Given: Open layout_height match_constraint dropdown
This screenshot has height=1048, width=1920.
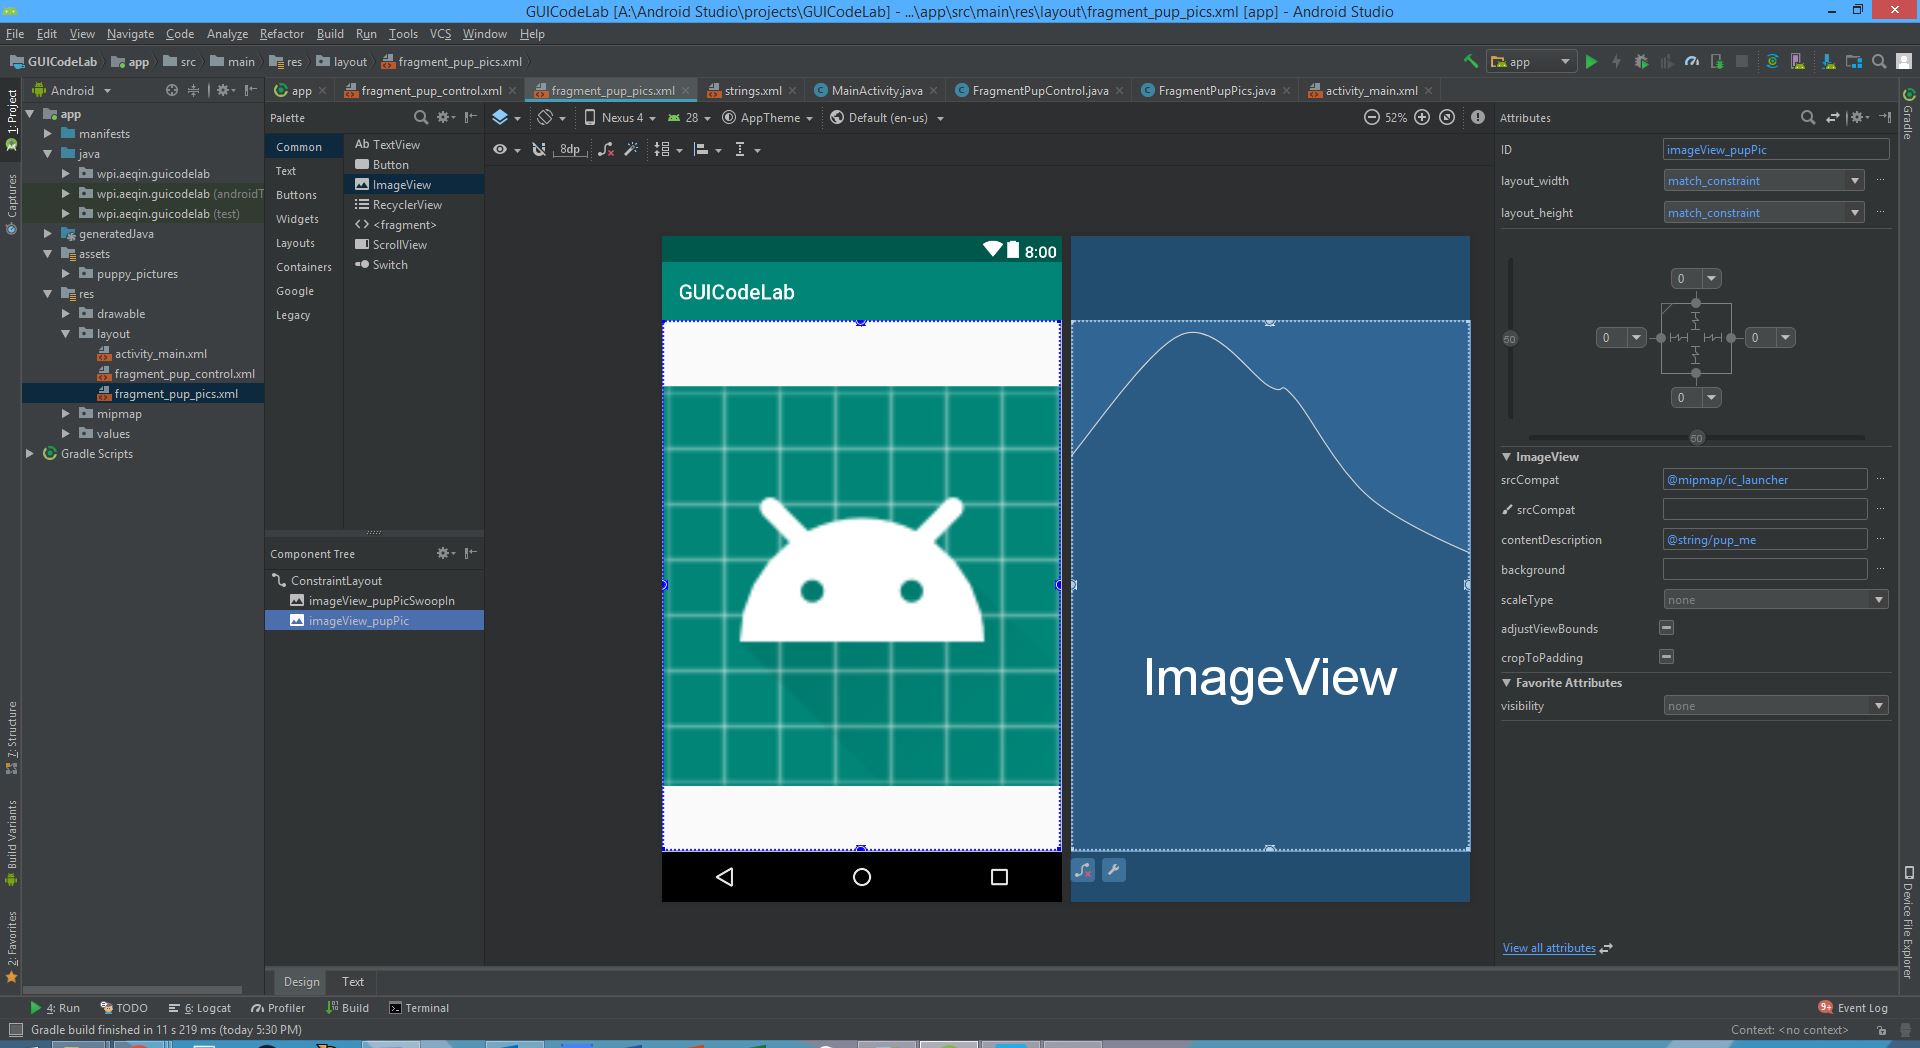Looking at the screenshot, I should [1855, 213].
